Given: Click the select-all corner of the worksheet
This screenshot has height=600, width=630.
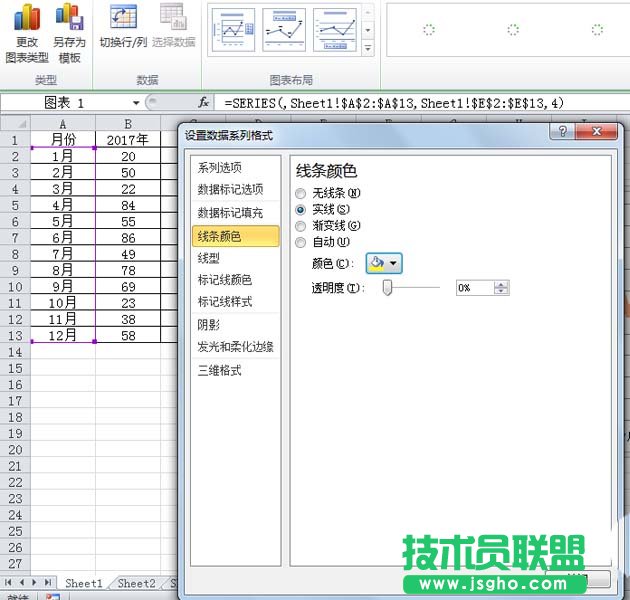Looking at the screenshot, I should pos(15,123).
